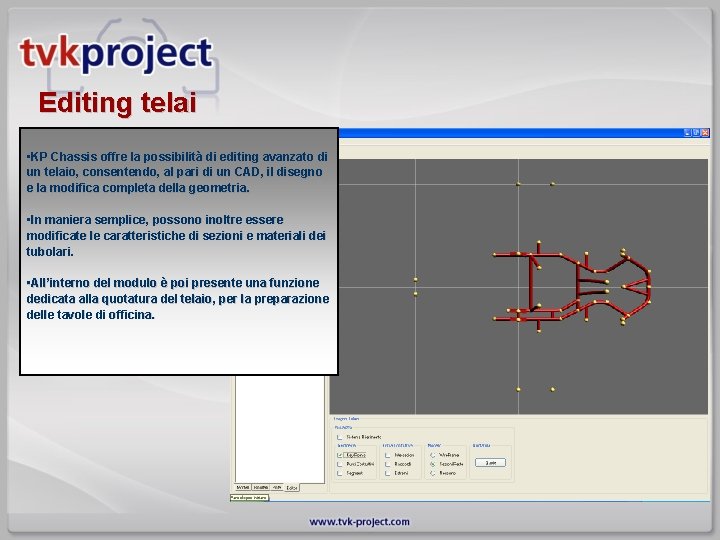
Task: Click the tvkproject logo
Action: tap(116, 54)
